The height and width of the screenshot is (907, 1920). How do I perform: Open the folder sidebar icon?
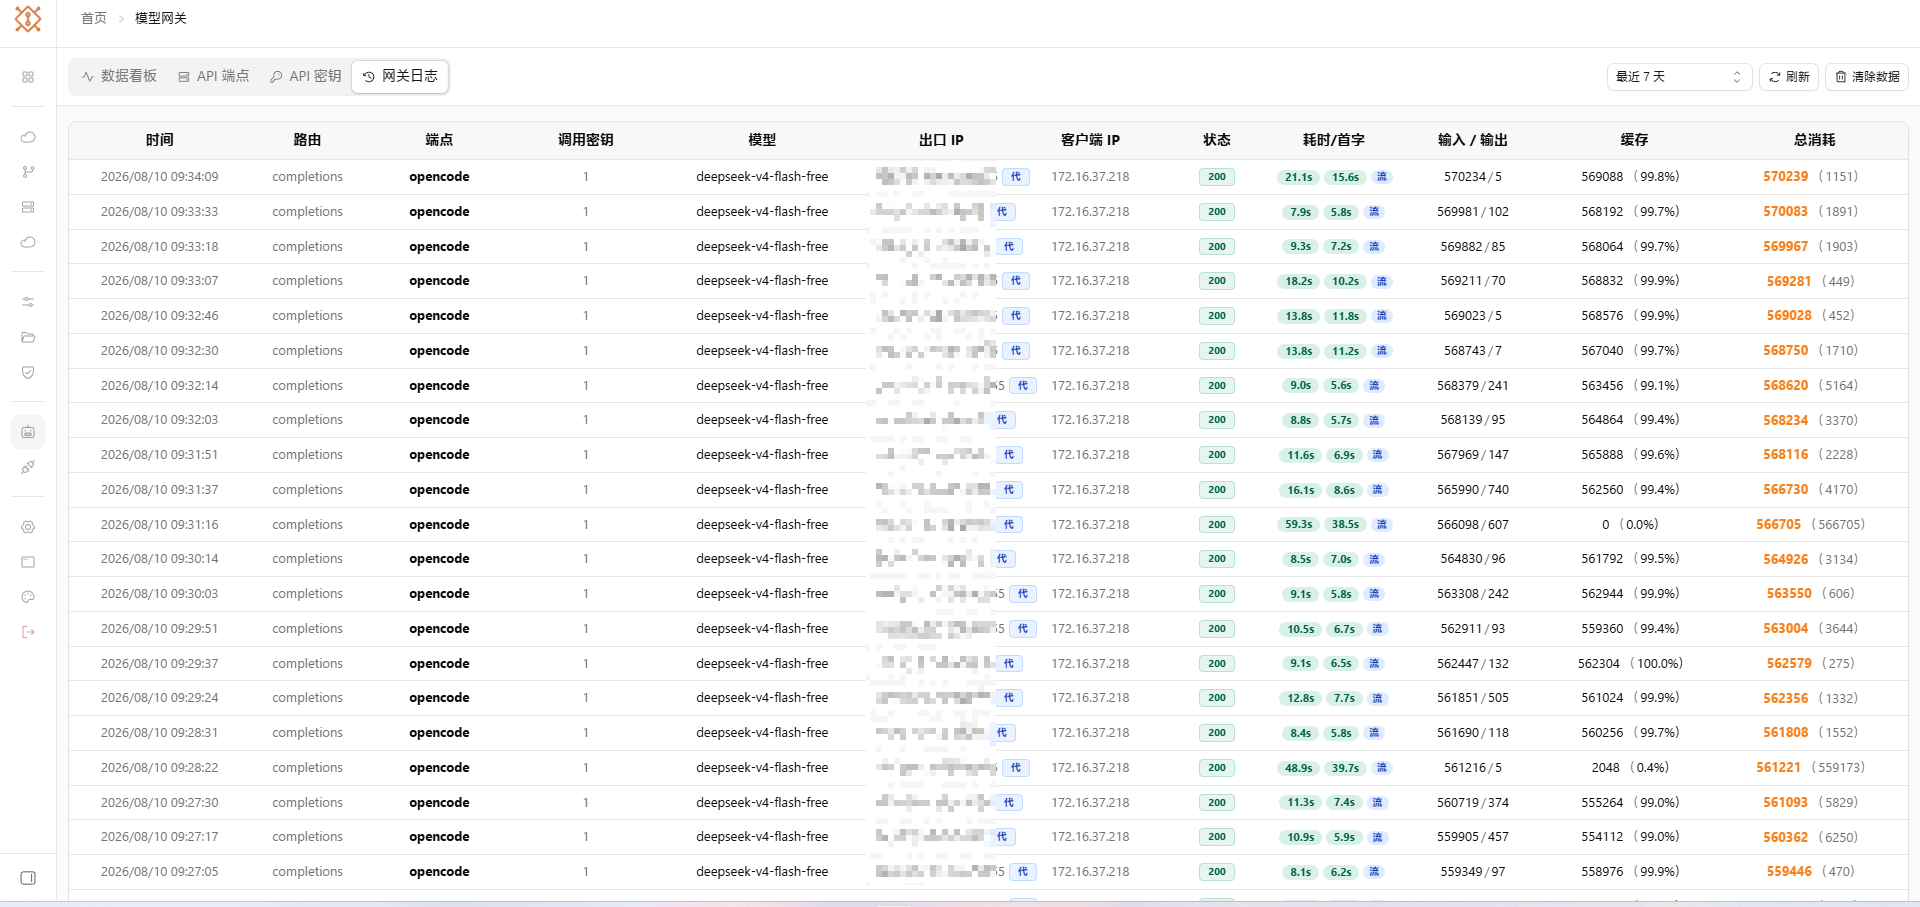pos(28,337)
